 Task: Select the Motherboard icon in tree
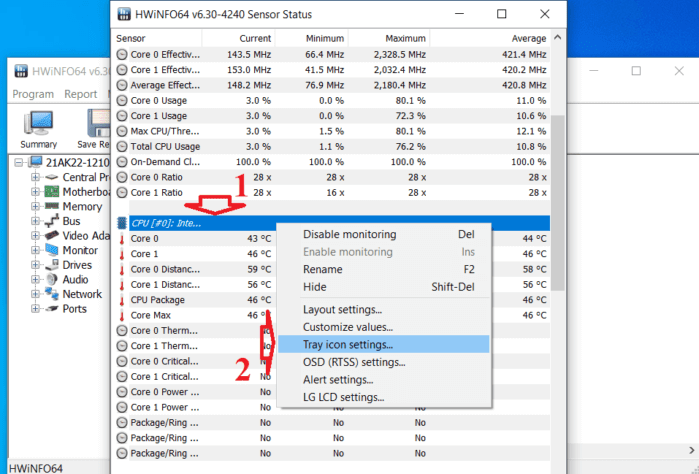click(x=52, y=192)
